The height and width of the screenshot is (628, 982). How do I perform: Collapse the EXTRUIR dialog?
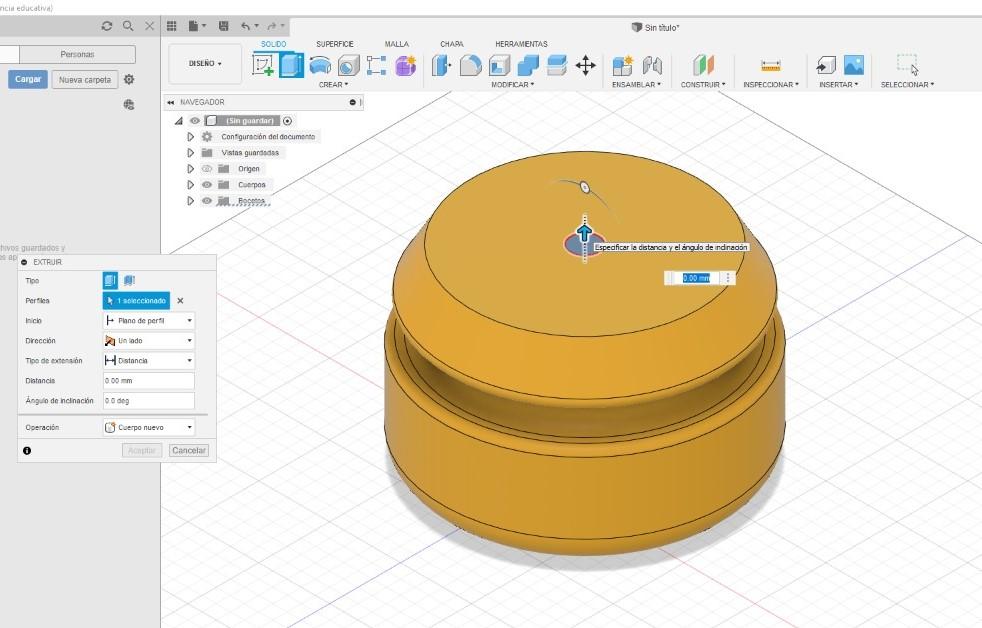(x=24, y=262)
